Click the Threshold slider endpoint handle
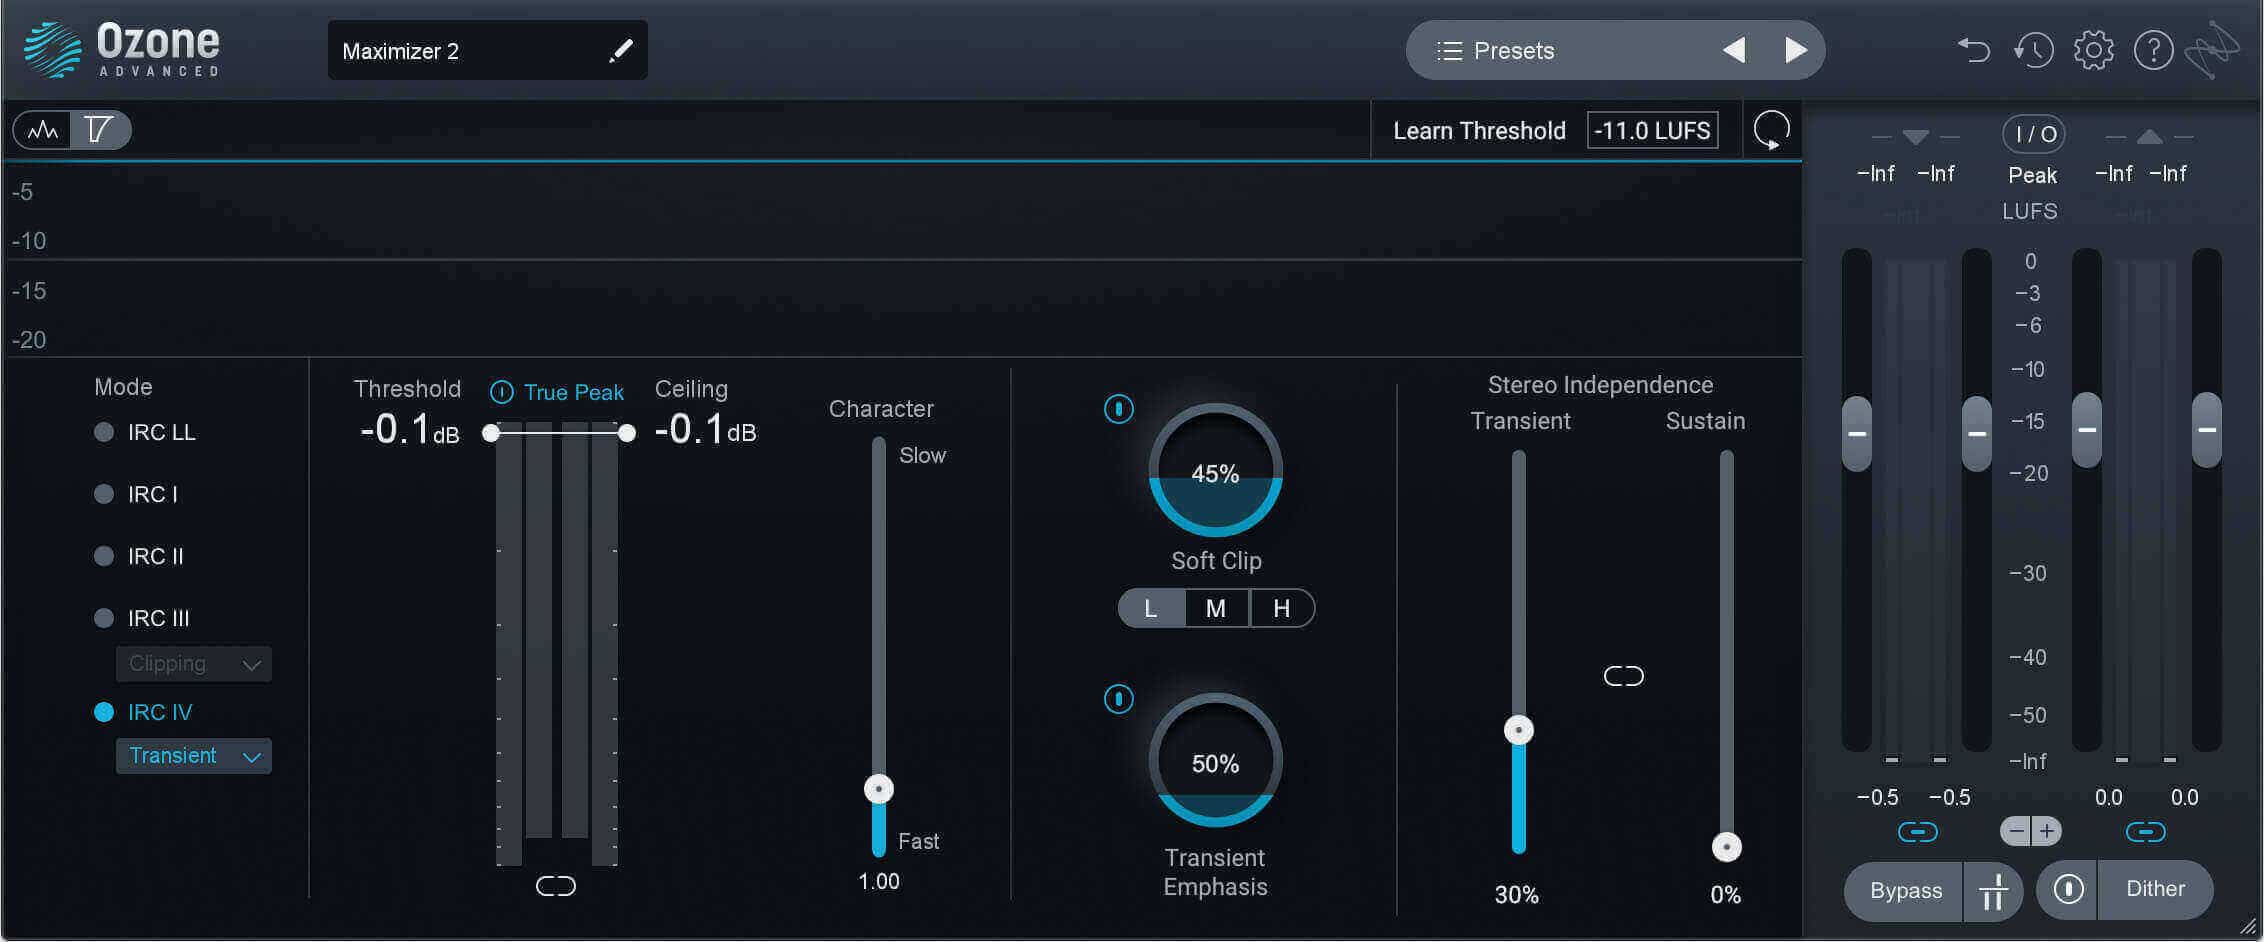This screenshot has width=2264, height=942. 490,433
